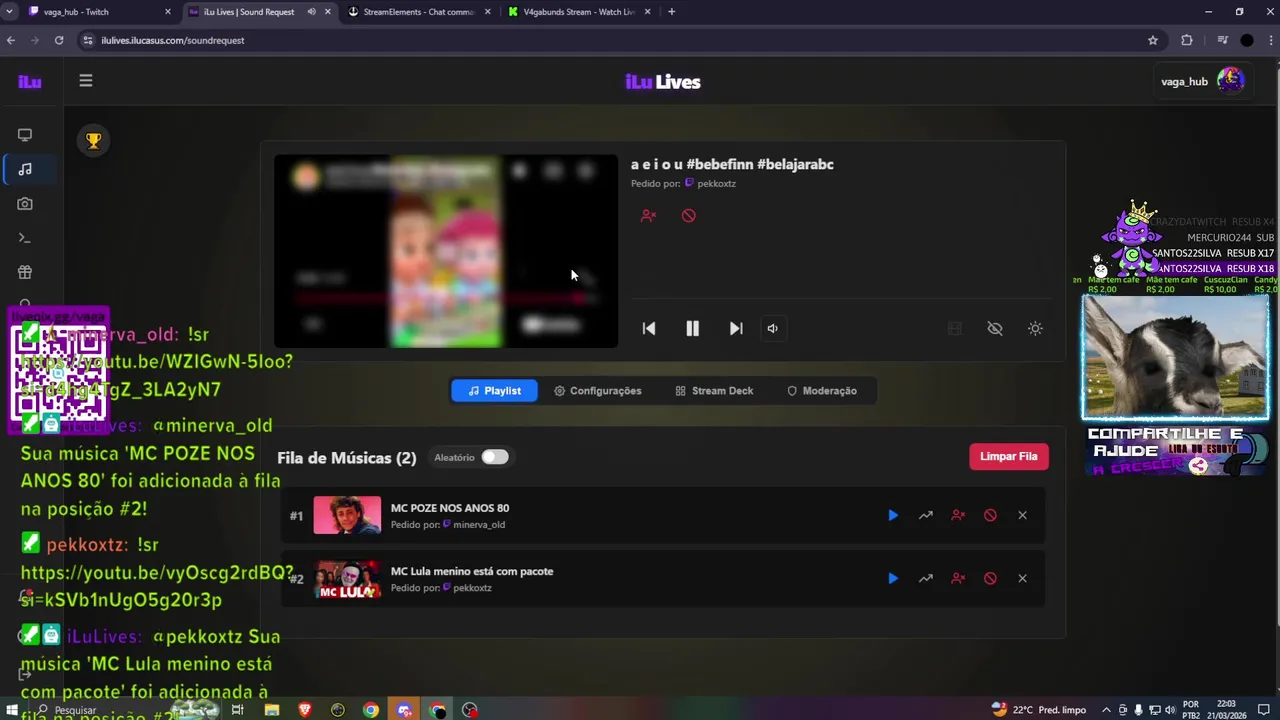Click remove-user icon on MC POZE row
The image size is (1280, 720).
(958, 515)
